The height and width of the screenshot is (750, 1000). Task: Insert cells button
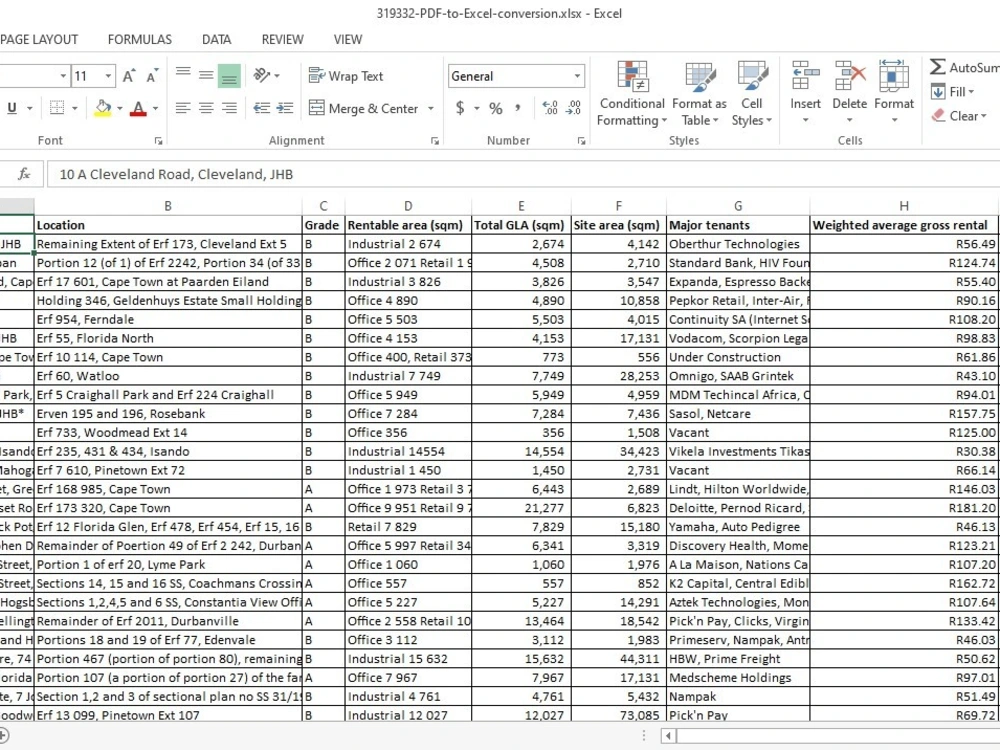805,91
